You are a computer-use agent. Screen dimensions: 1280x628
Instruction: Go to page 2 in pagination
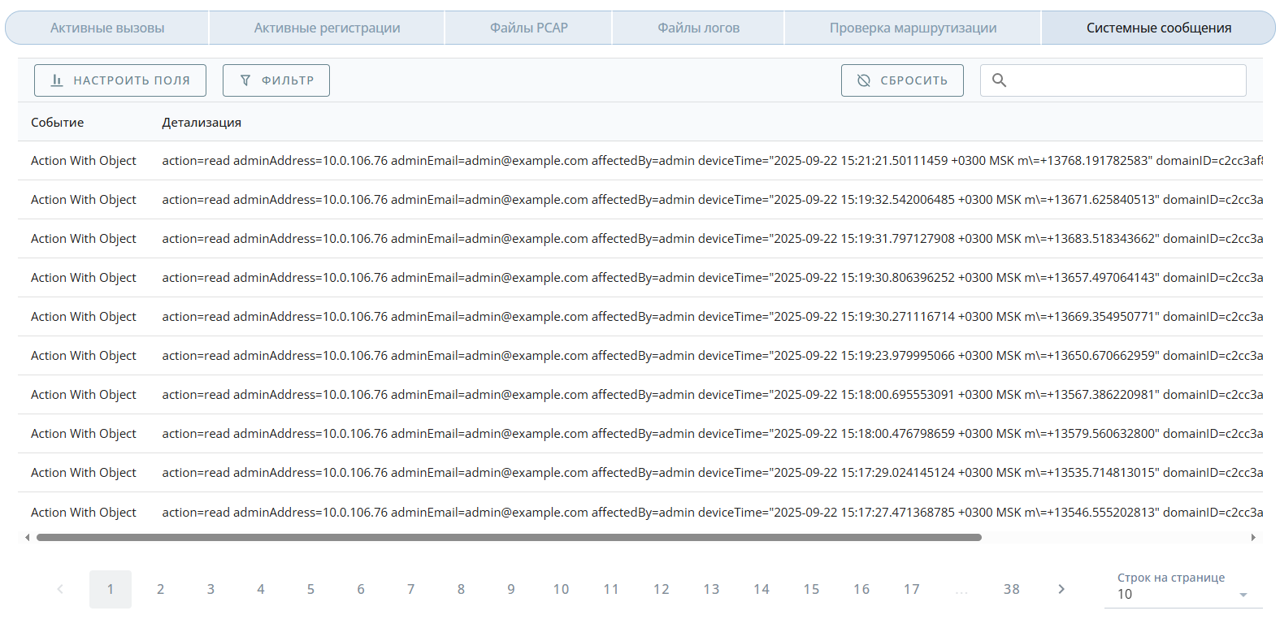[x=160, y=589]
